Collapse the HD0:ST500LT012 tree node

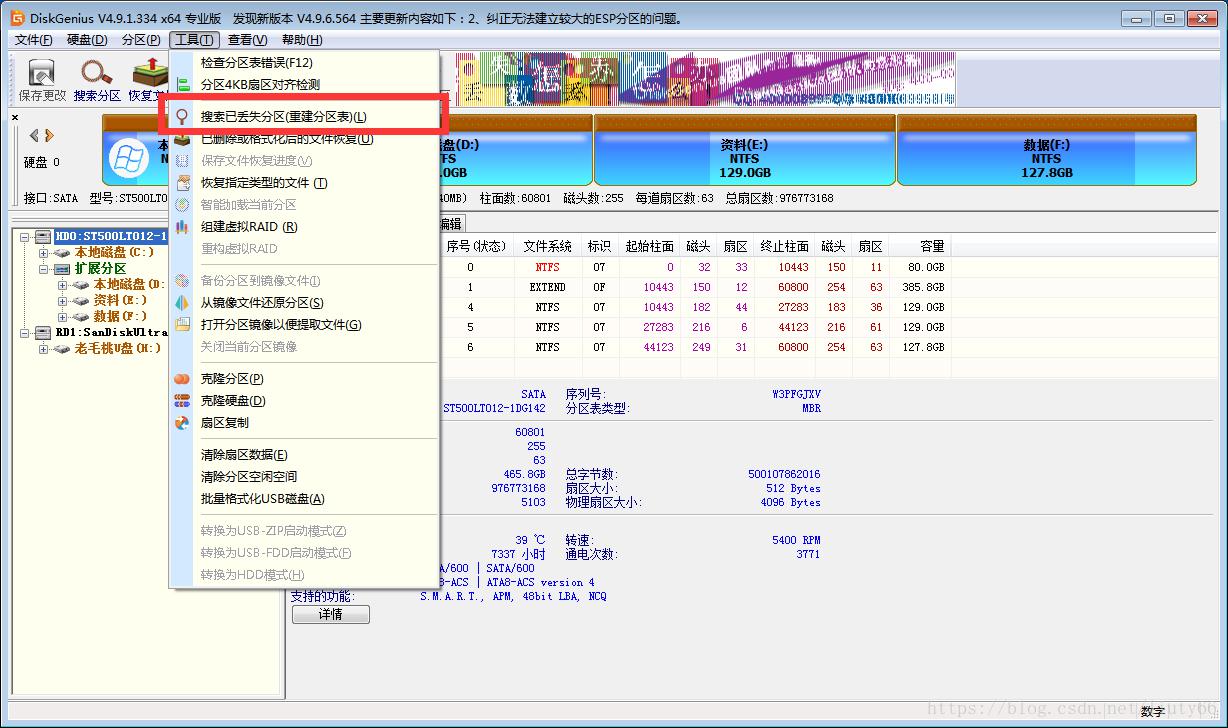coord(25,236)
